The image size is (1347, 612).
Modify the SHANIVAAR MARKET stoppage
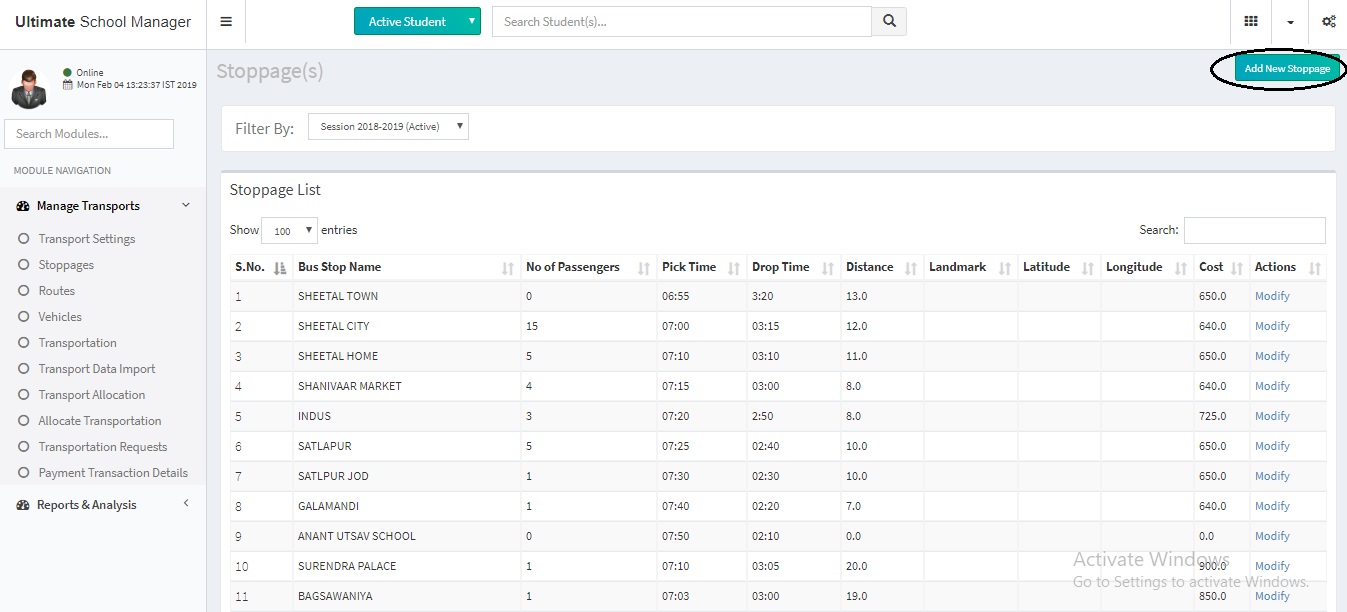[1272, 386]
